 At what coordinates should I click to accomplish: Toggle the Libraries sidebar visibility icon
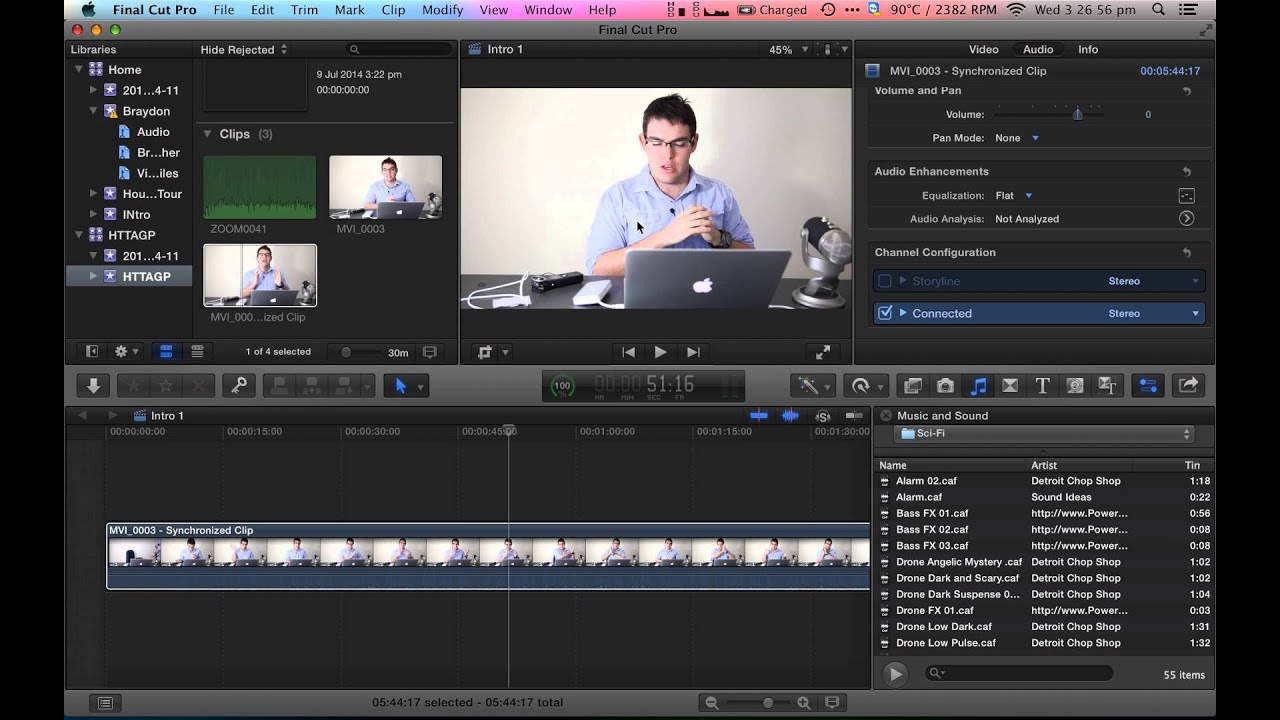tap(92, 352)
